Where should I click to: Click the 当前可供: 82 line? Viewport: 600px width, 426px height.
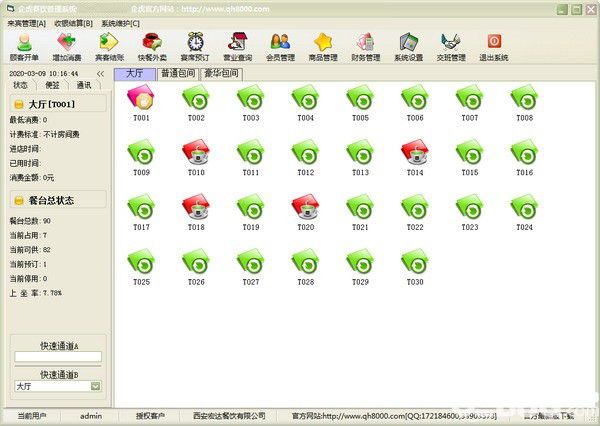(x=30, y=250)
